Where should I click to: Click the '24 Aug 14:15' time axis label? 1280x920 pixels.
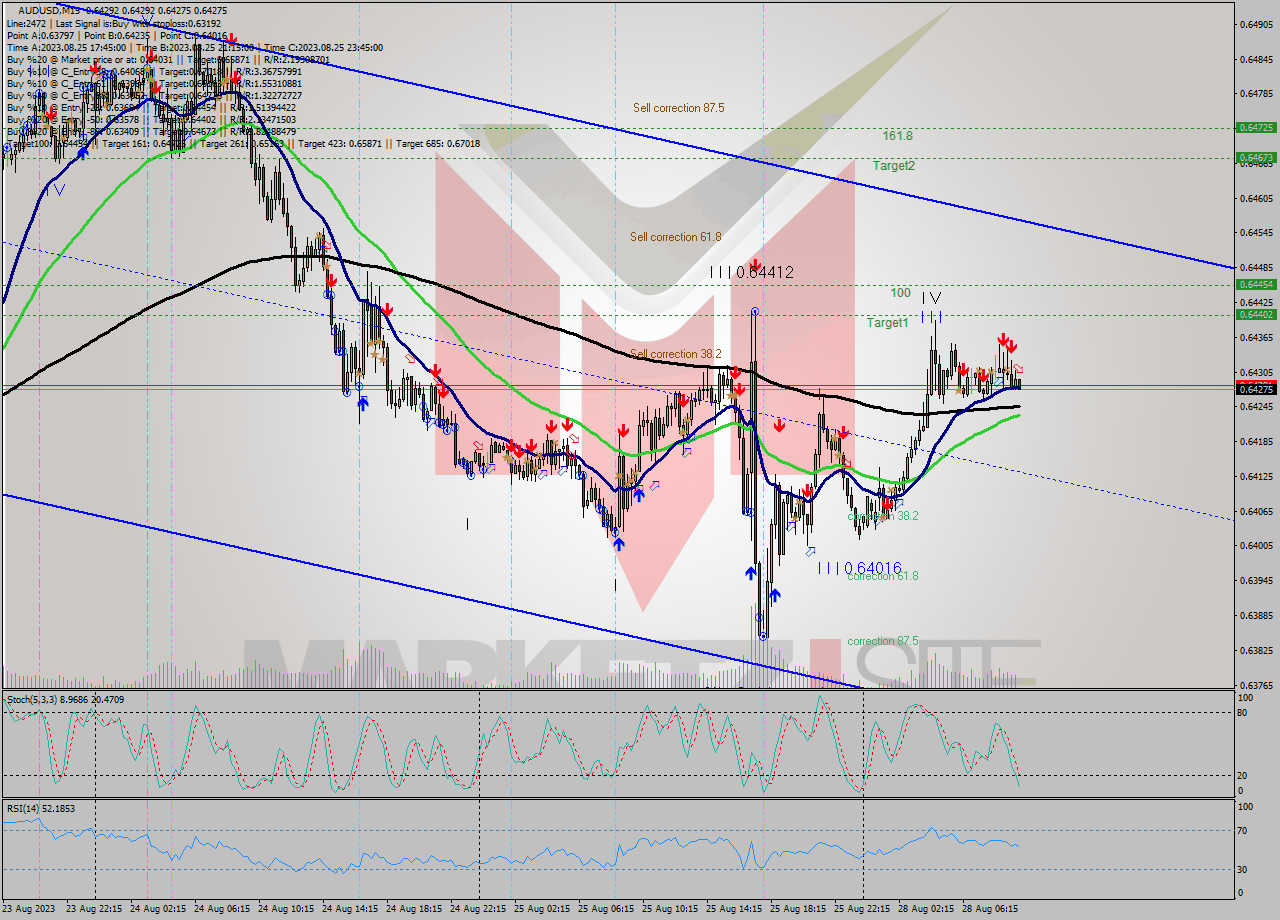pos(350,909)
